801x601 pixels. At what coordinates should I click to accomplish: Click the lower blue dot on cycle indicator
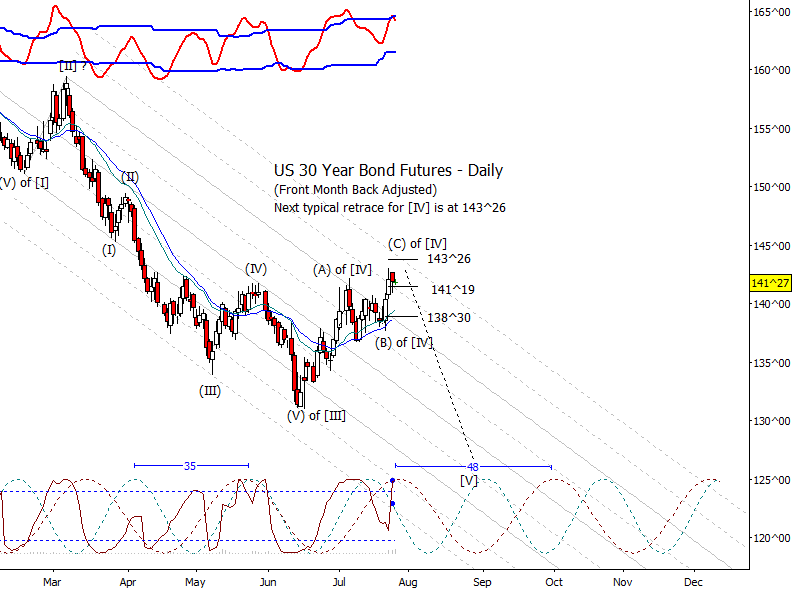click(x=392, y=504)
